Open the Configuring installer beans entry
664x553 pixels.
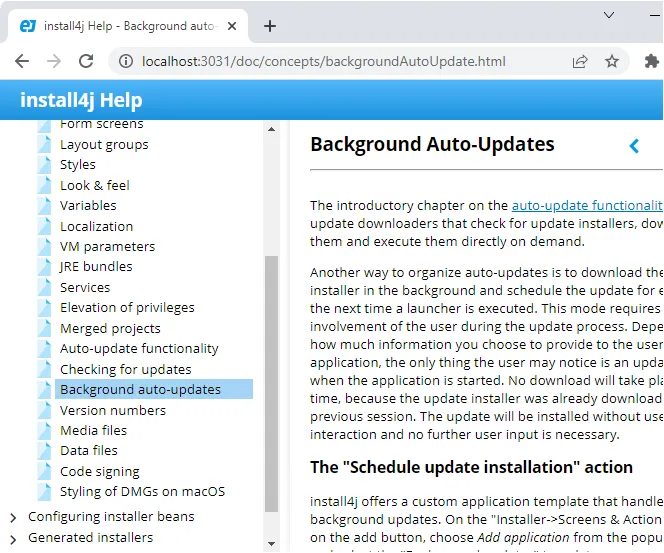pos(111,516)
